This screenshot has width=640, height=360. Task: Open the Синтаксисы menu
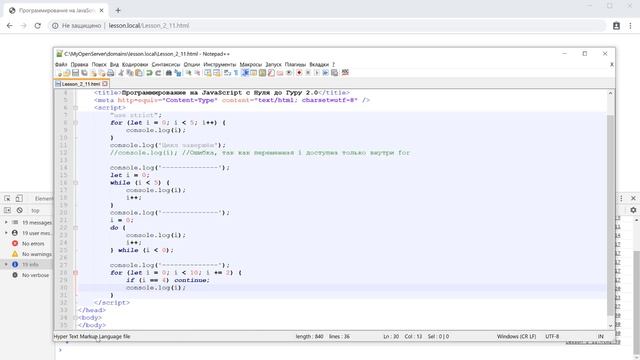pos(166,64)
